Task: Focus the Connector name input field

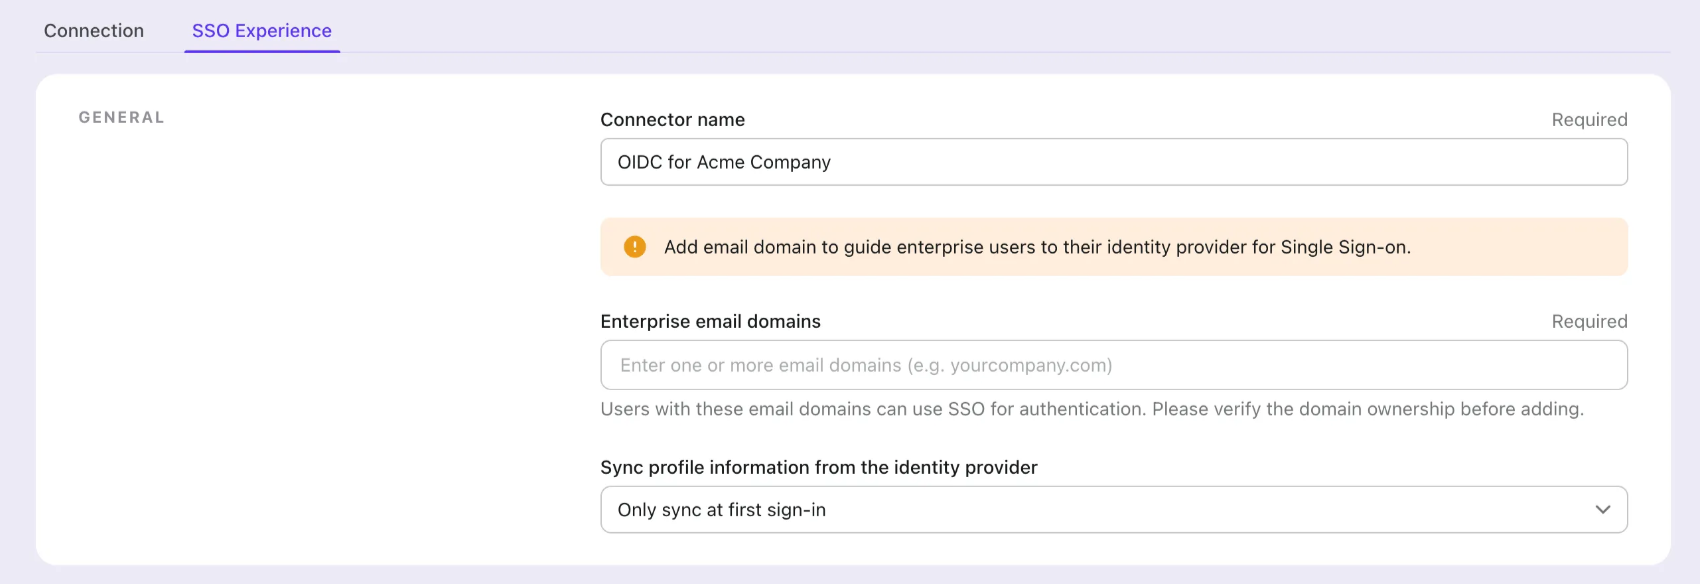Action: coord(1113,162)
